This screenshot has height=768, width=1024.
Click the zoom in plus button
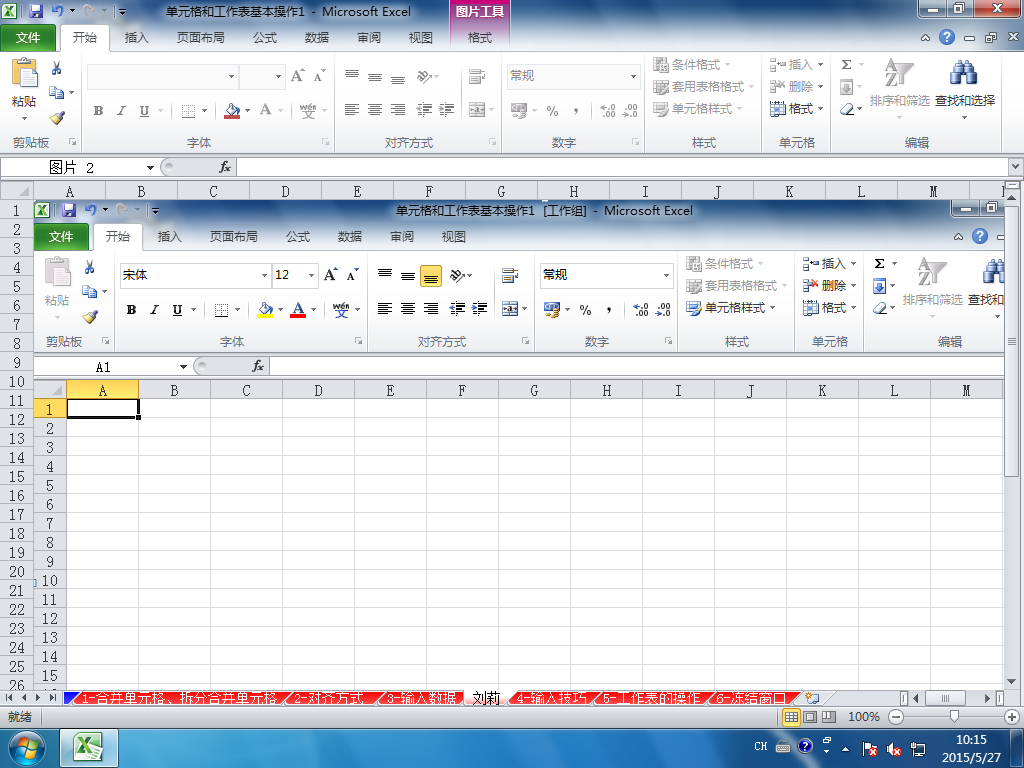pyautogui.click(x=1012, y=716)
